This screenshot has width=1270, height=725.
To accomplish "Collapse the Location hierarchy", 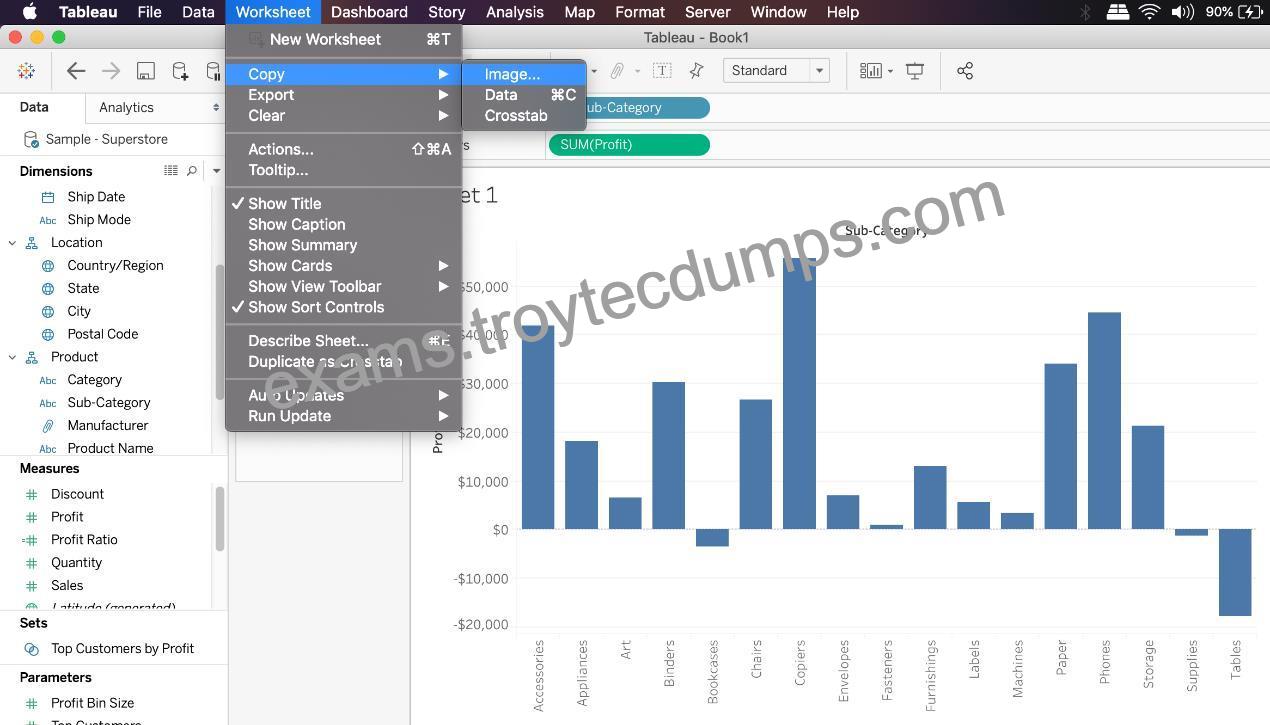I will tap(12, 243).
